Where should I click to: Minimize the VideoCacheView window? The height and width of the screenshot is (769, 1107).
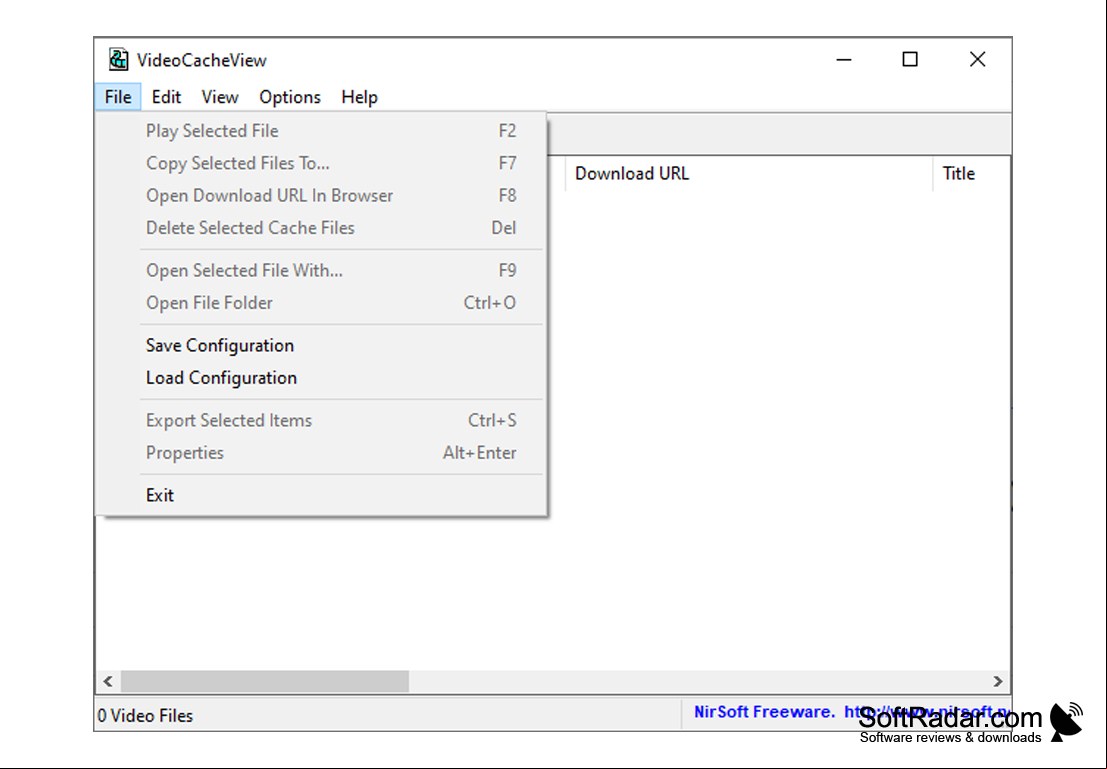[844, 60]
